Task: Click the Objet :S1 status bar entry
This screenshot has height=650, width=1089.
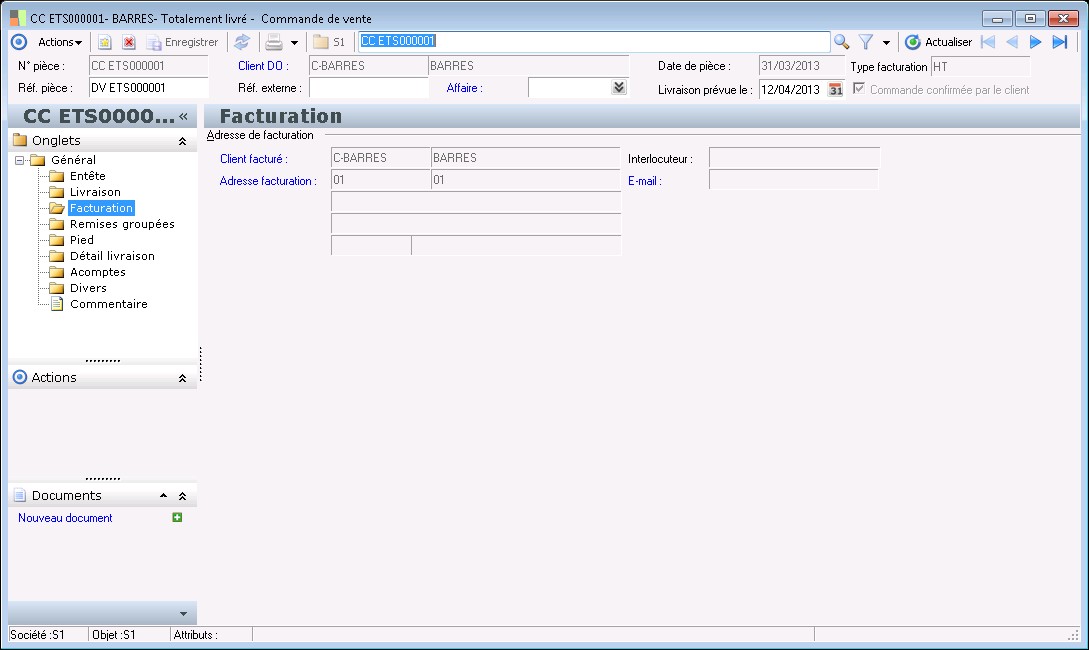Action: click(114, 635)
